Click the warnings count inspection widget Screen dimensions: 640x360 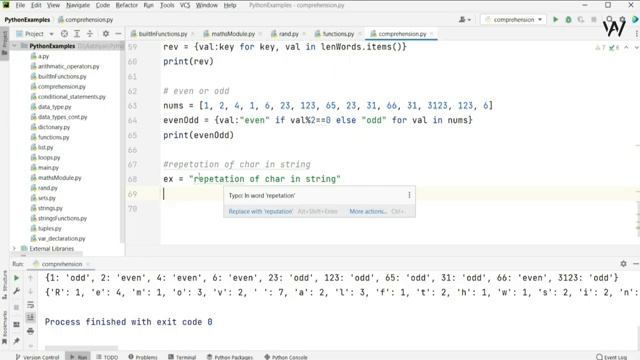click(600, 48)
